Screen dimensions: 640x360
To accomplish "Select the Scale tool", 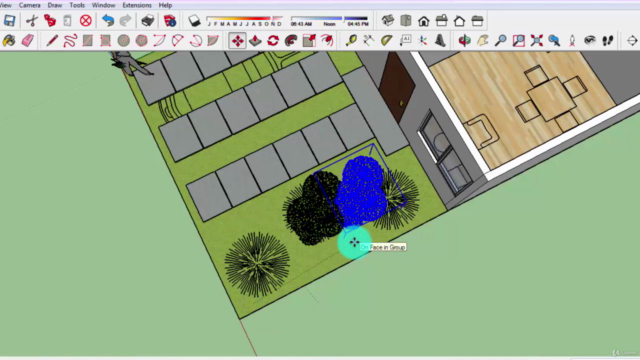I will 309,41.
